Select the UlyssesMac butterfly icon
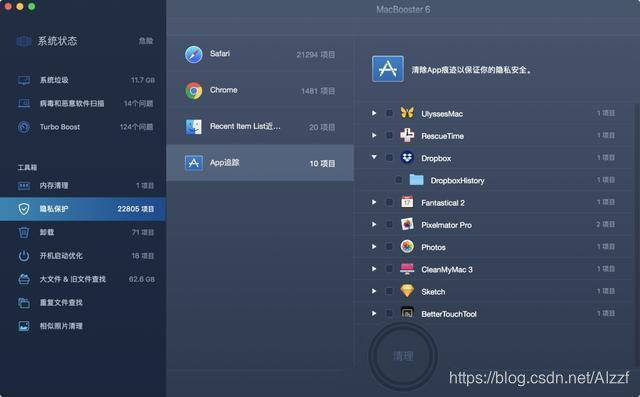The height and width of the screenshot is (397, 640). click(407, 113)
